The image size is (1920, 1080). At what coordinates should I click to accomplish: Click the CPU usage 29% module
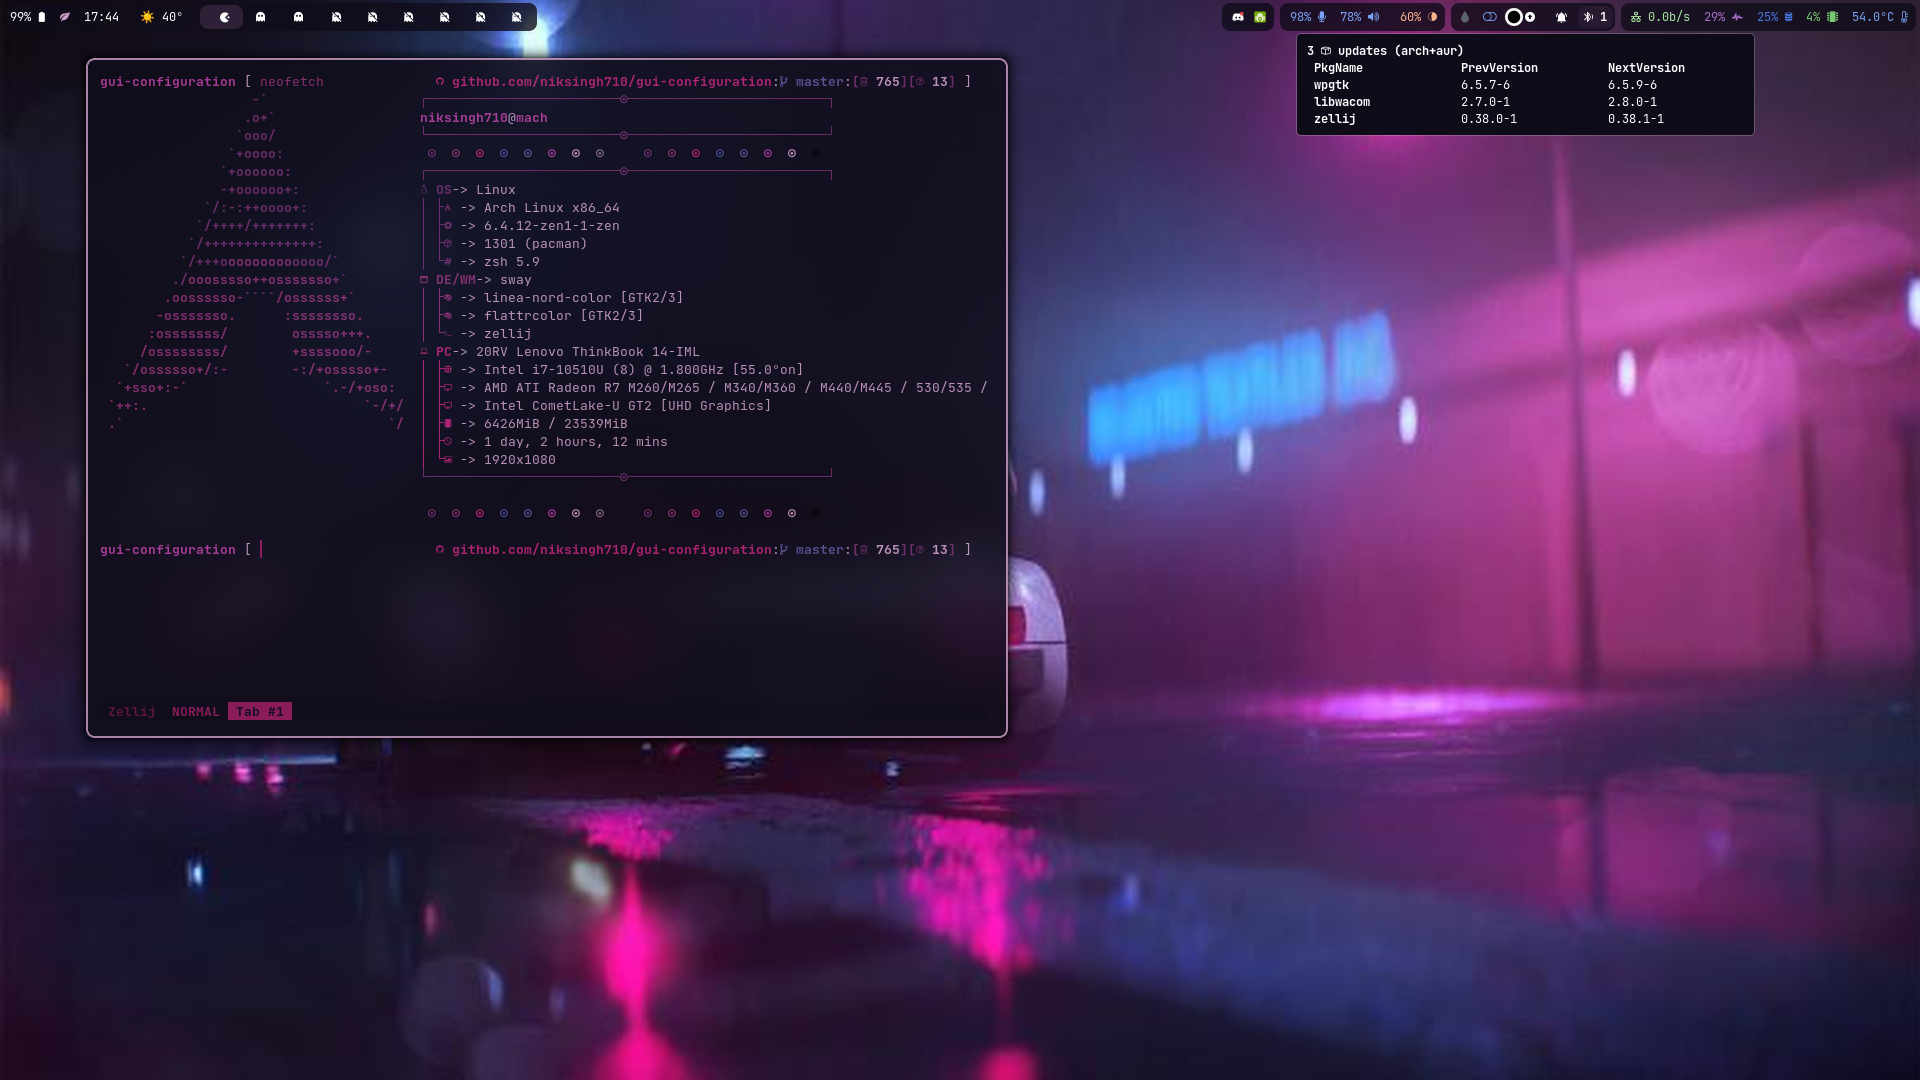tap(1723, 17)
